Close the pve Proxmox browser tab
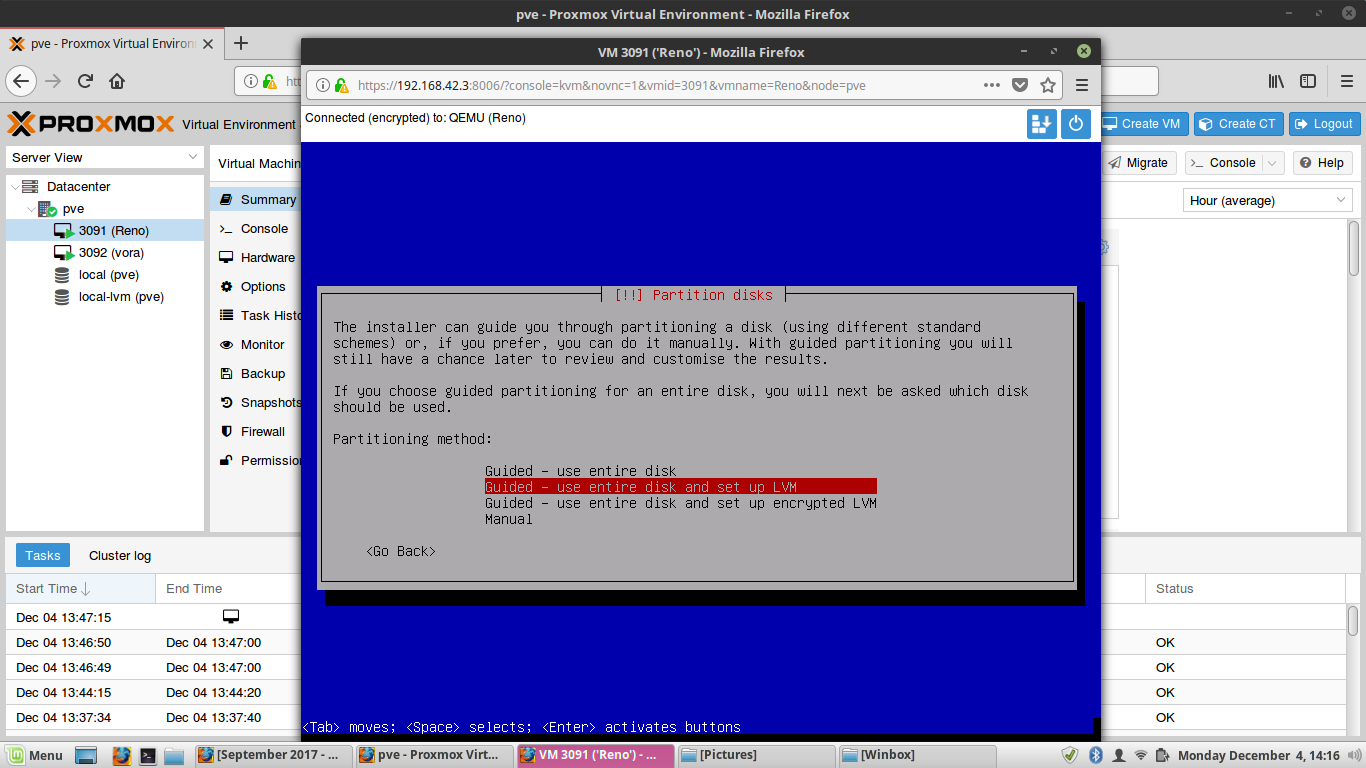 tap(208, 44)
